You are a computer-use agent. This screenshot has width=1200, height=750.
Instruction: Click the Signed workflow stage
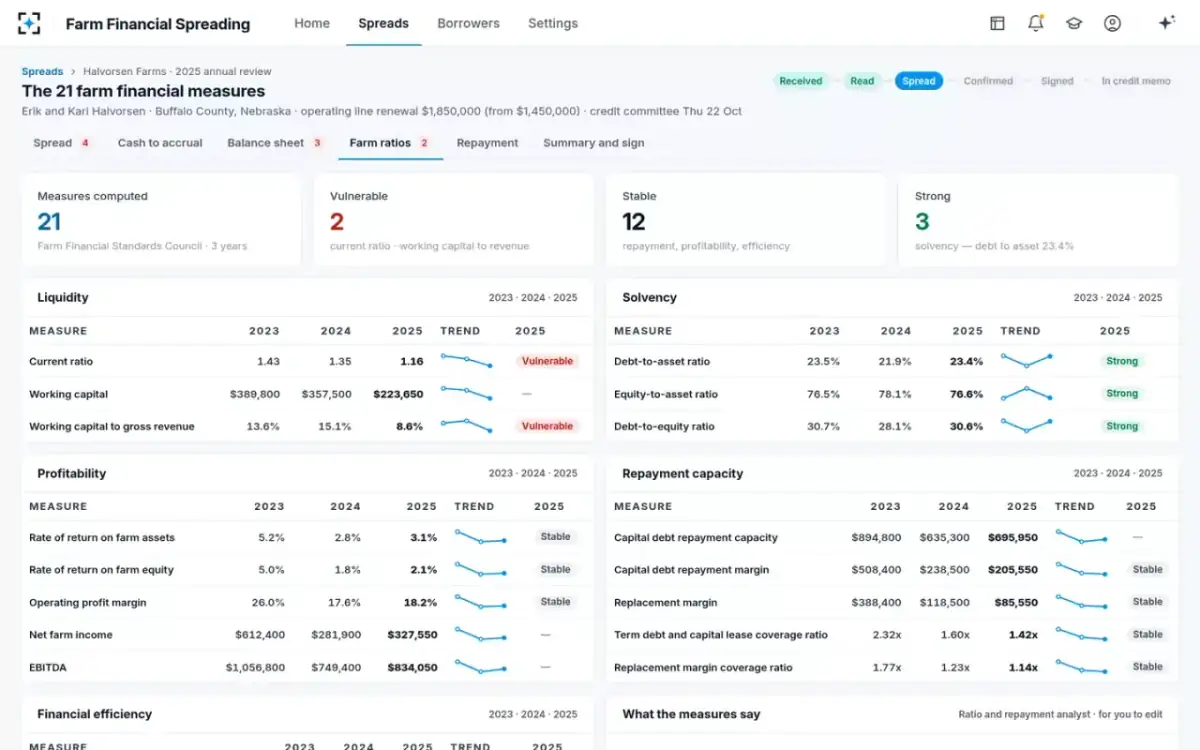click(x=1057, y=81)
